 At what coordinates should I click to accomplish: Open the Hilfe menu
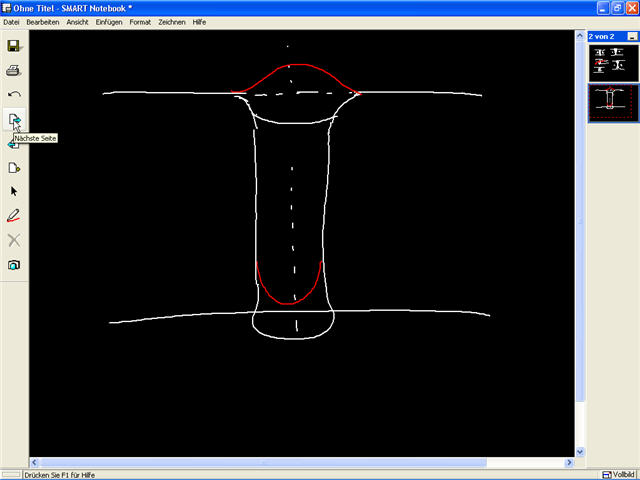(x=200, y=22)
